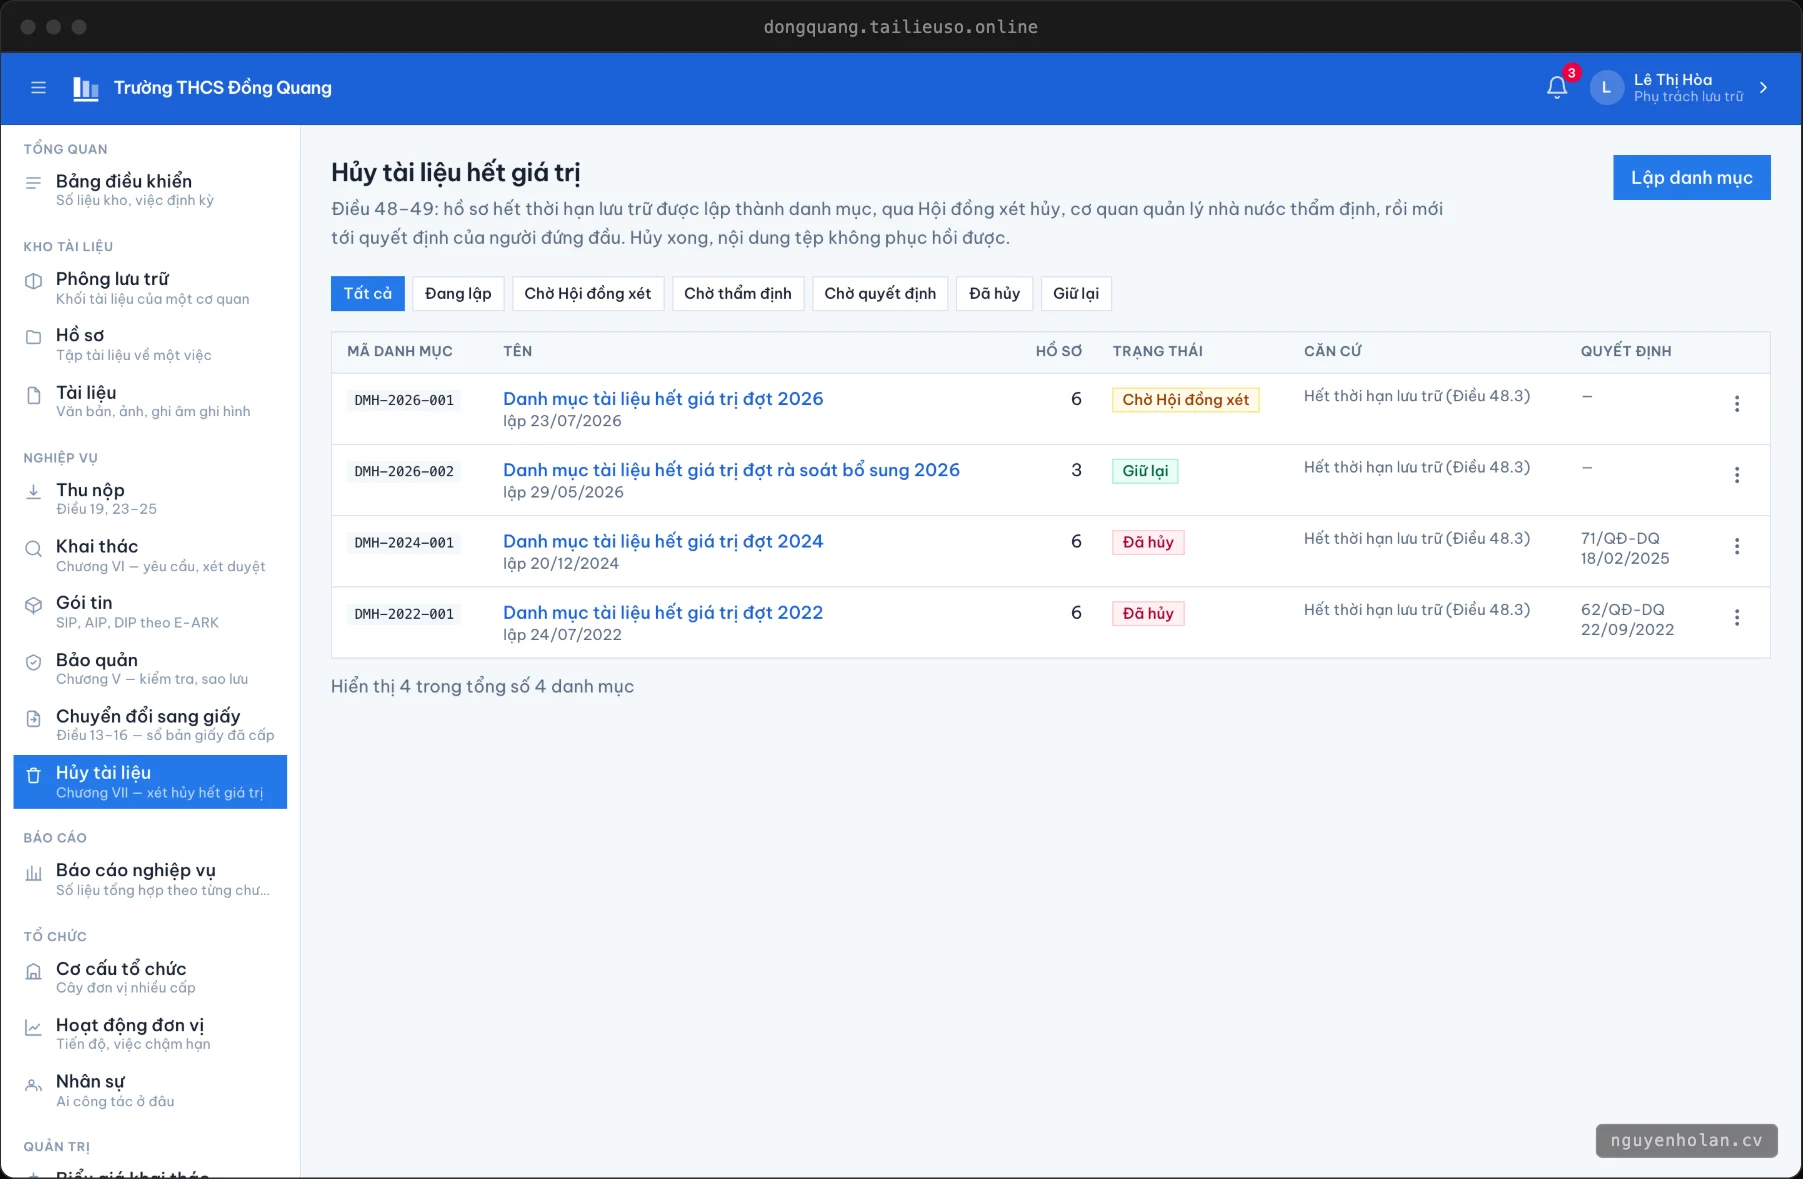1803x1179 pixels.
Task: Open row actions for DMH-2026-001
Action: (1737, 404)
